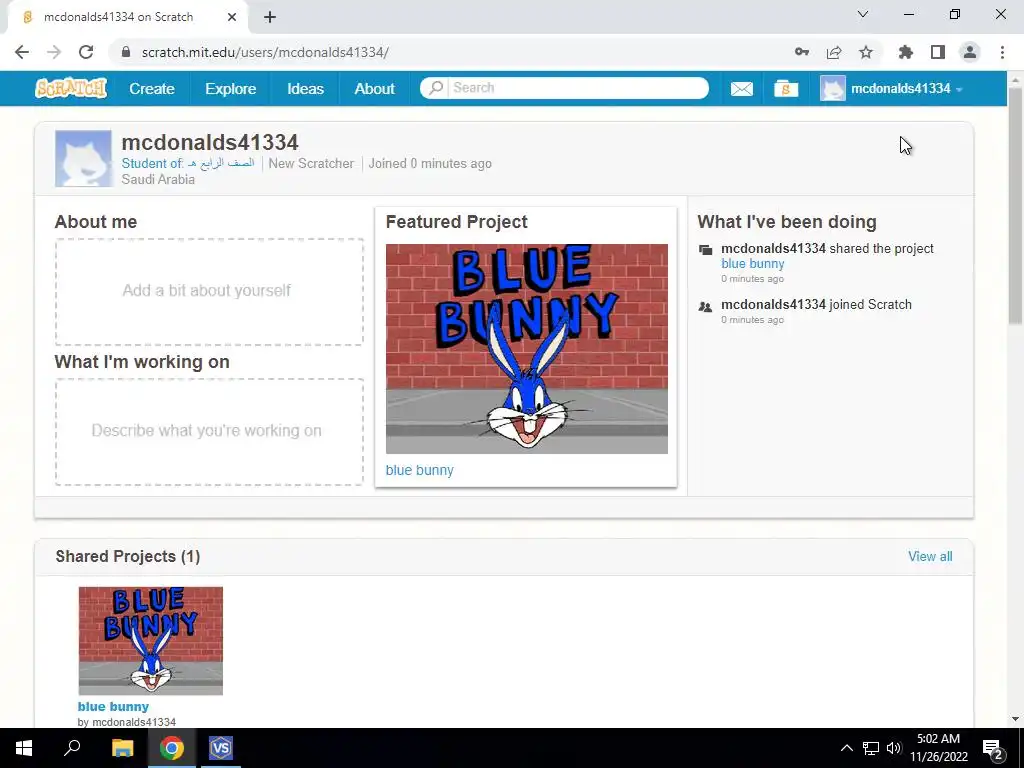This screenshot has width=1024, height=768.
Task: Click the Featured Project blue bunny image
Action: (526, 349)
